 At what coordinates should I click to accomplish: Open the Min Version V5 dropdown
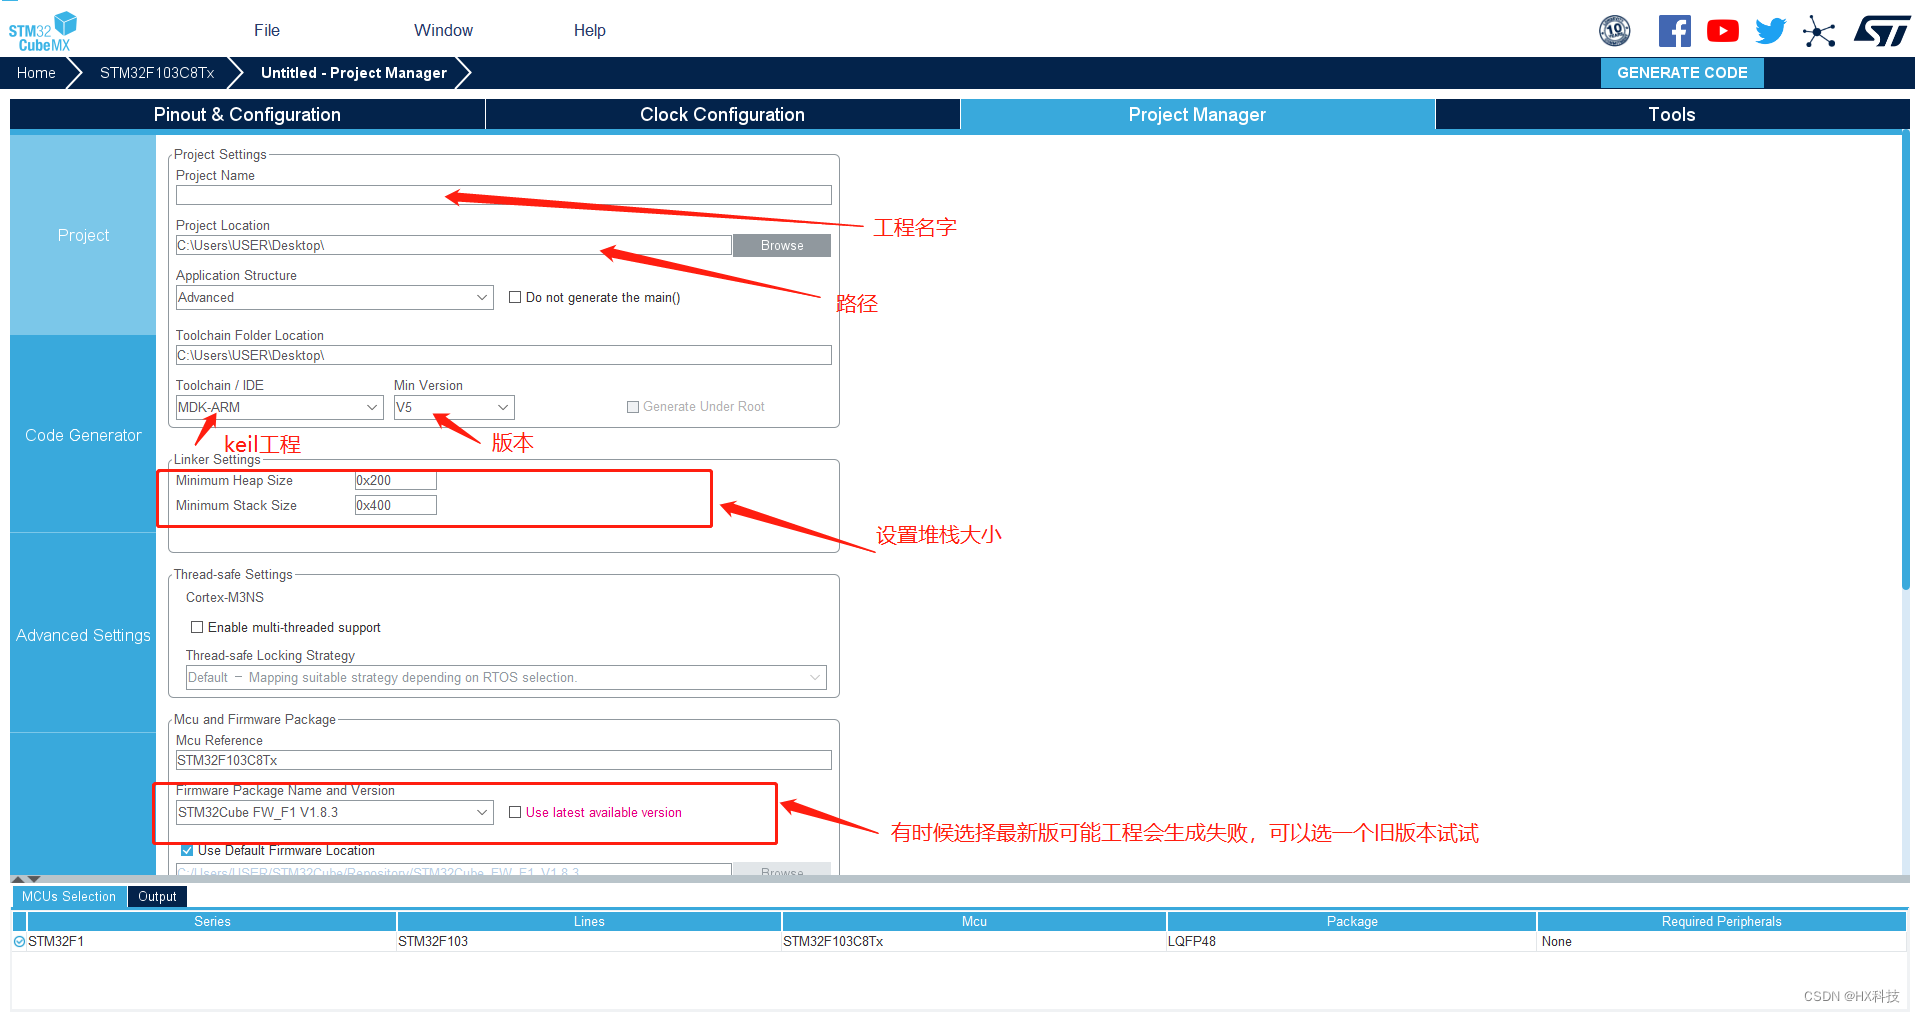point(454,407)
